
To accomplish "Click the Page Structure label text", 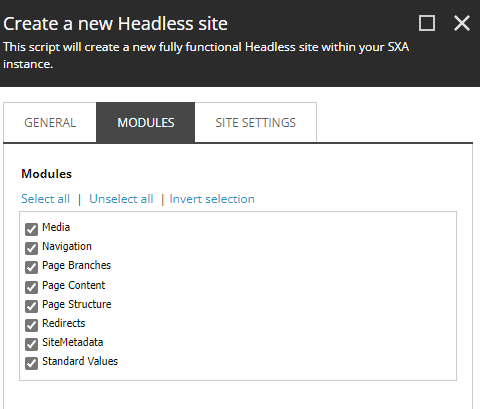I will pyautogui.click(x=77, y=304).
